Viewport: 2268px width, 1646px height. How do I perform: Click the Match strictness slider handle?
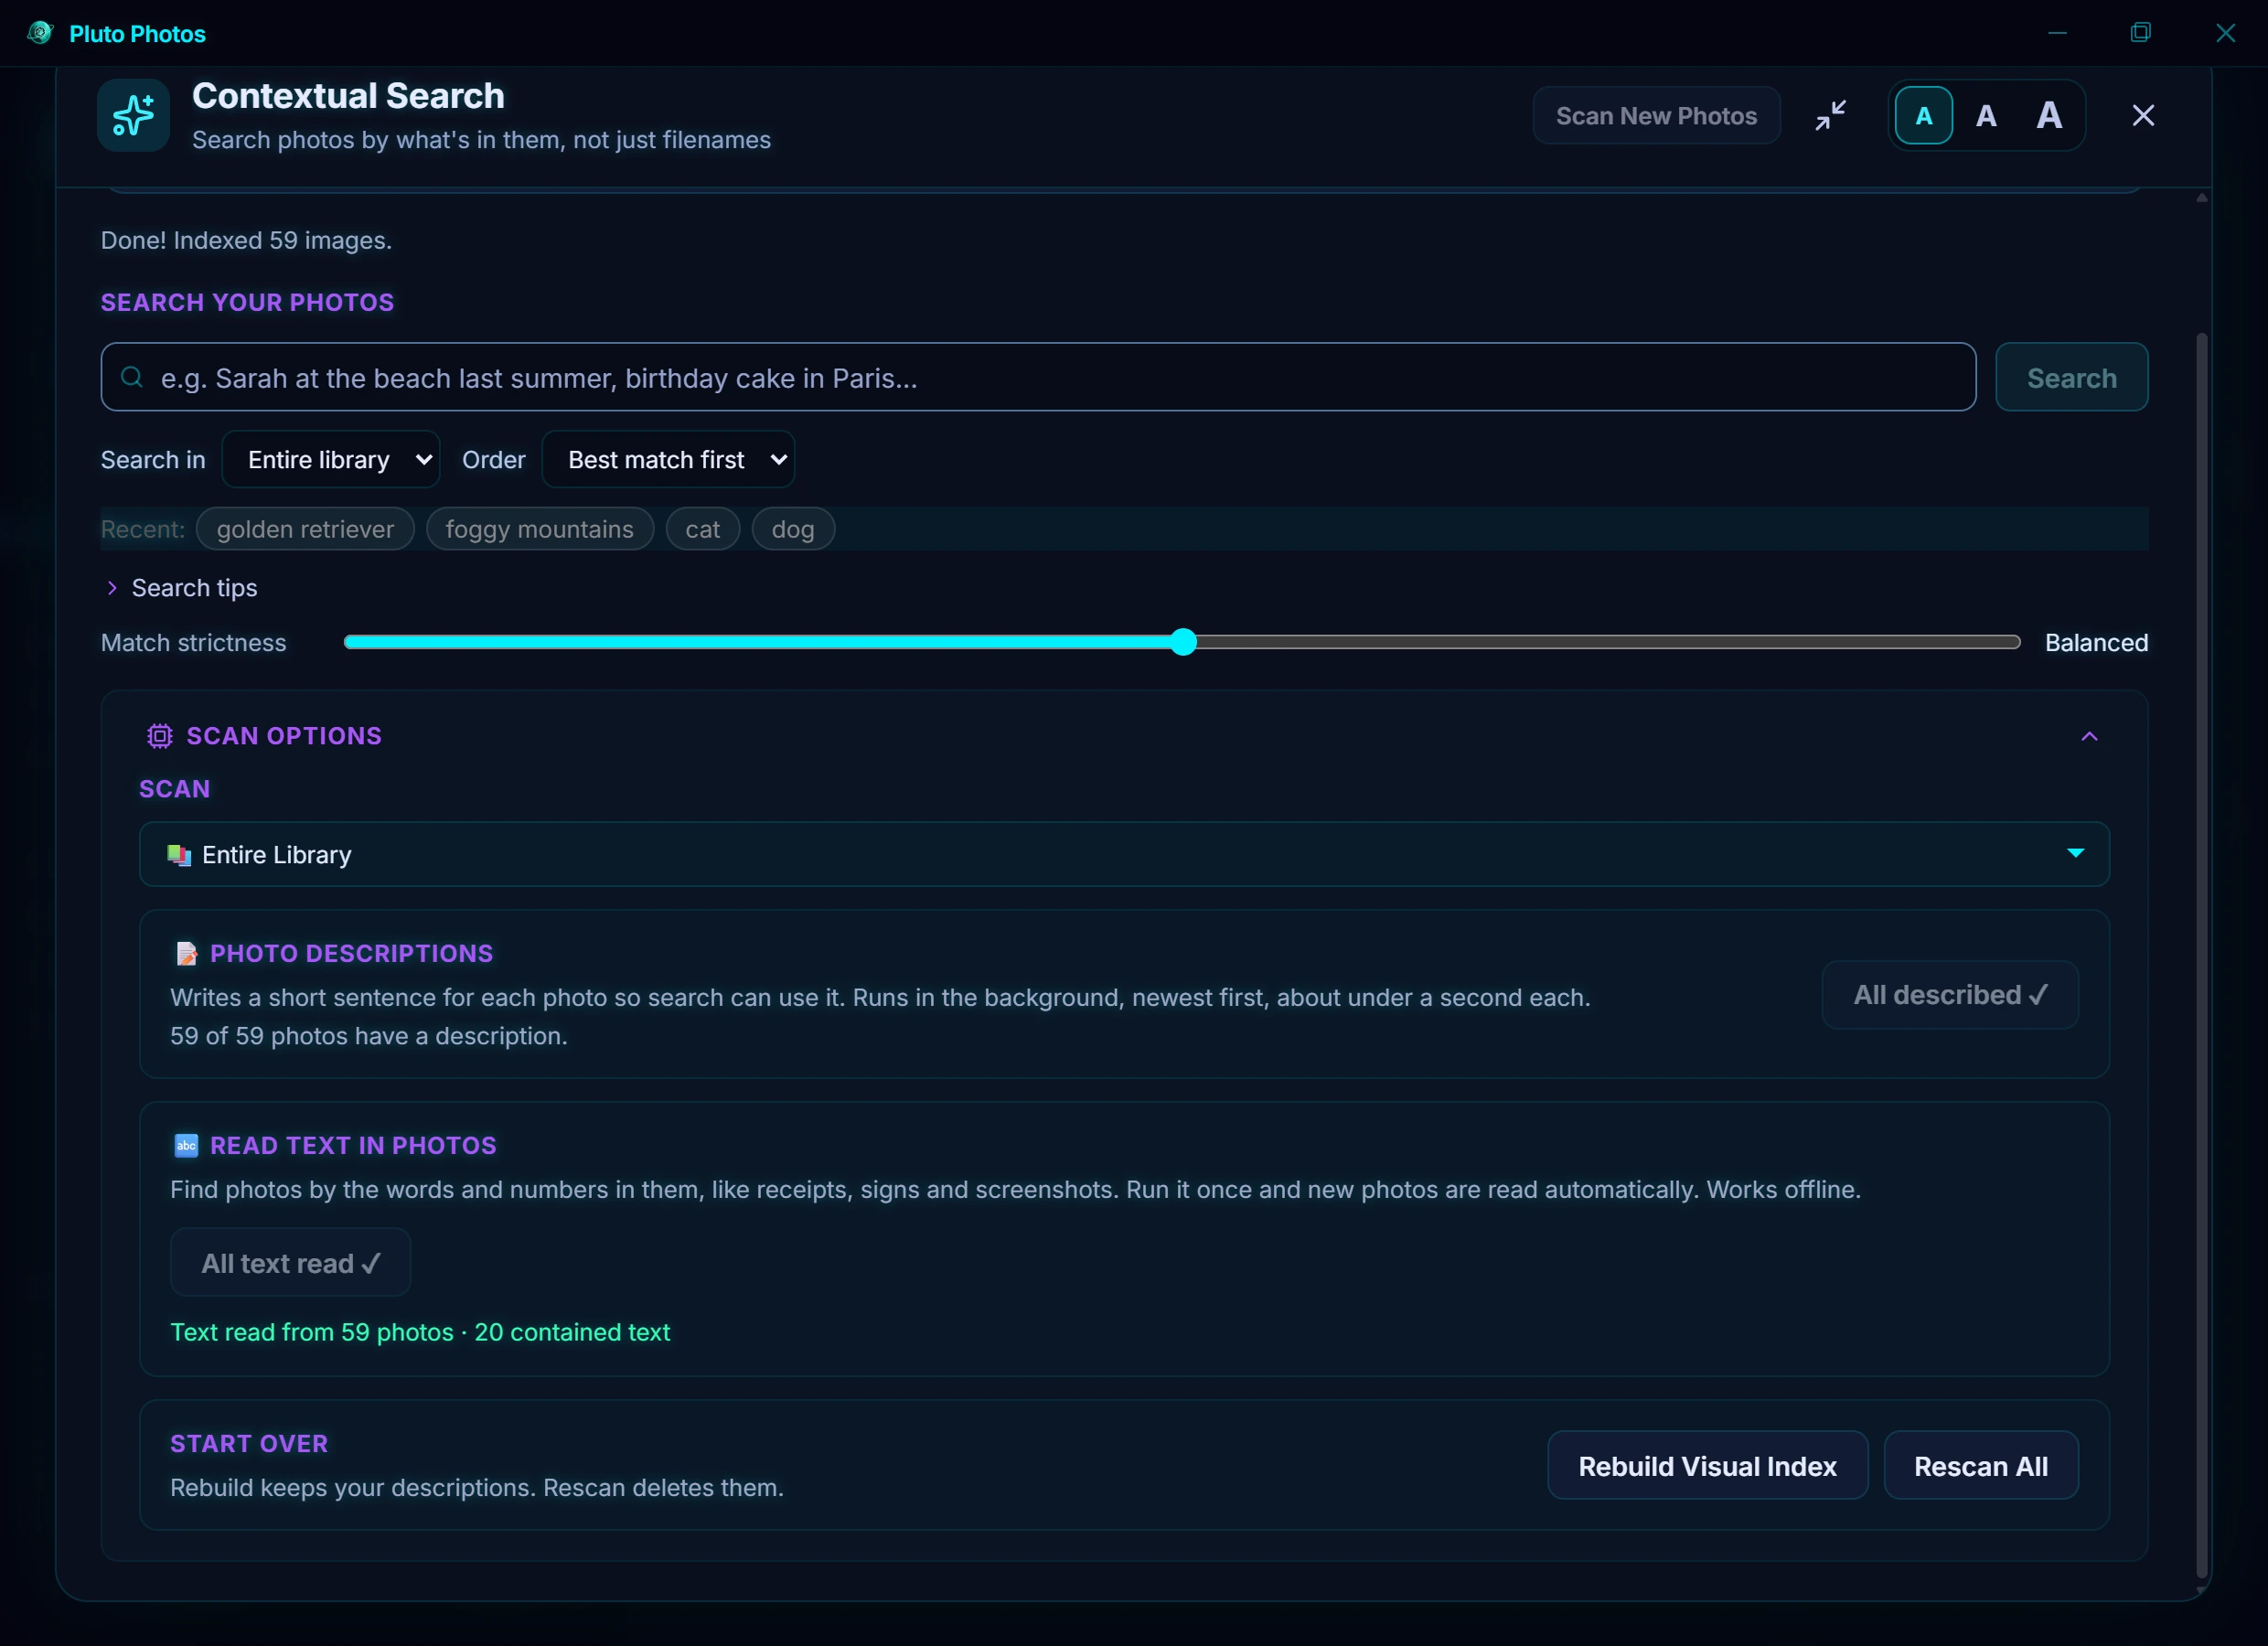(x=1183, y=642)
